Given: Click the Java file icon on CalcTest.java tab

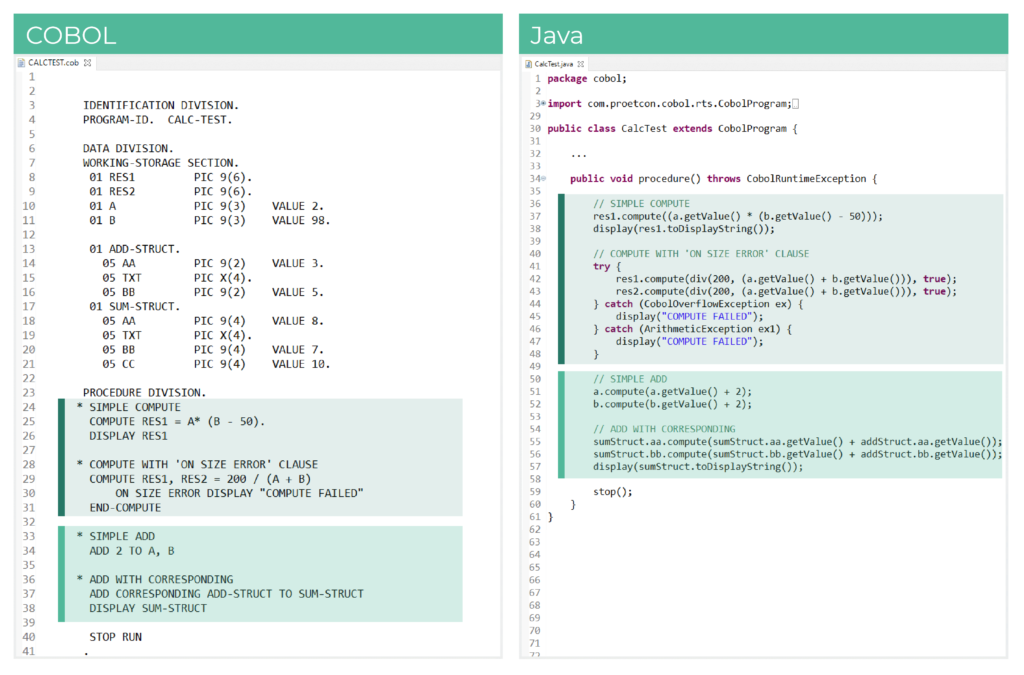Looking at the screenshot, I should click(527, 61).
